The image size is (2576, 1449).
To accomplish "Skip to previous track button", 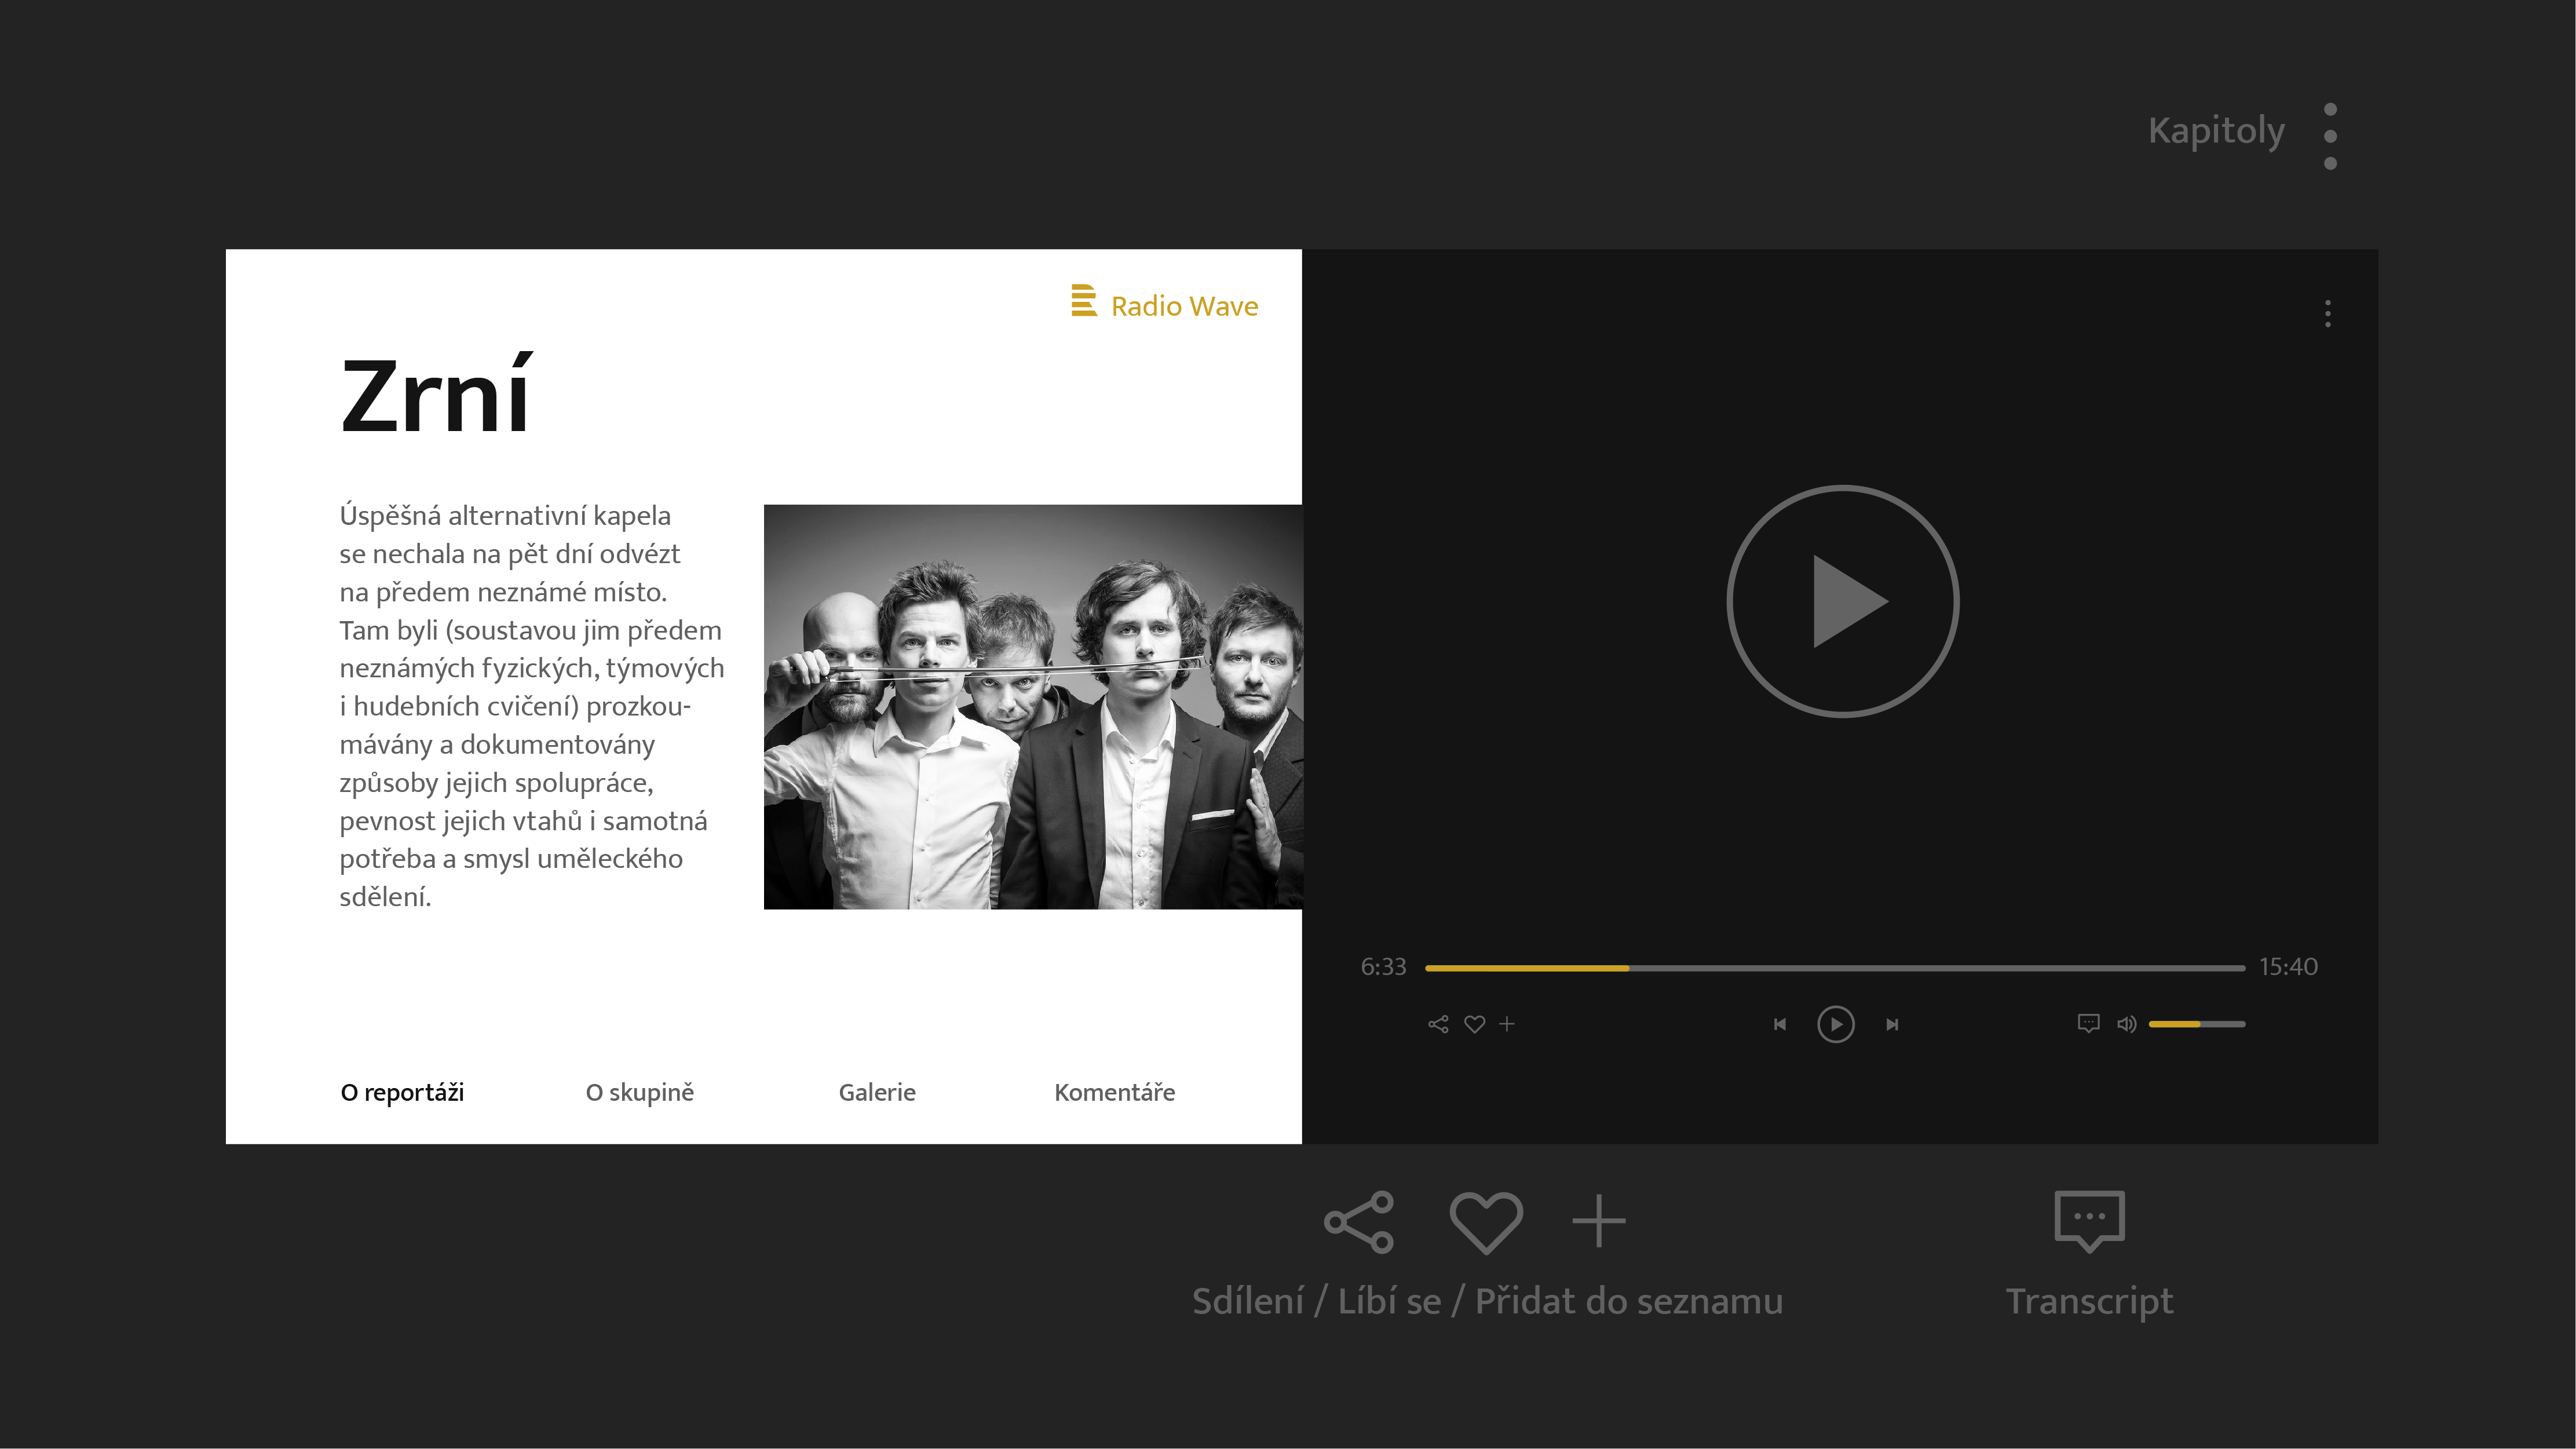I will [1780, 1024].
